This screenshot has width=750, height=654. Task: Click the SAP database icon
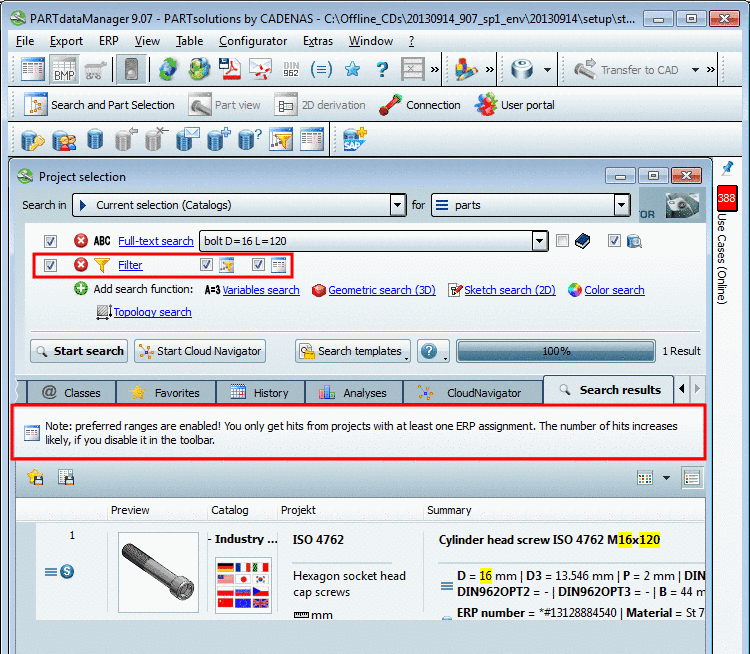tap(355, 139)
